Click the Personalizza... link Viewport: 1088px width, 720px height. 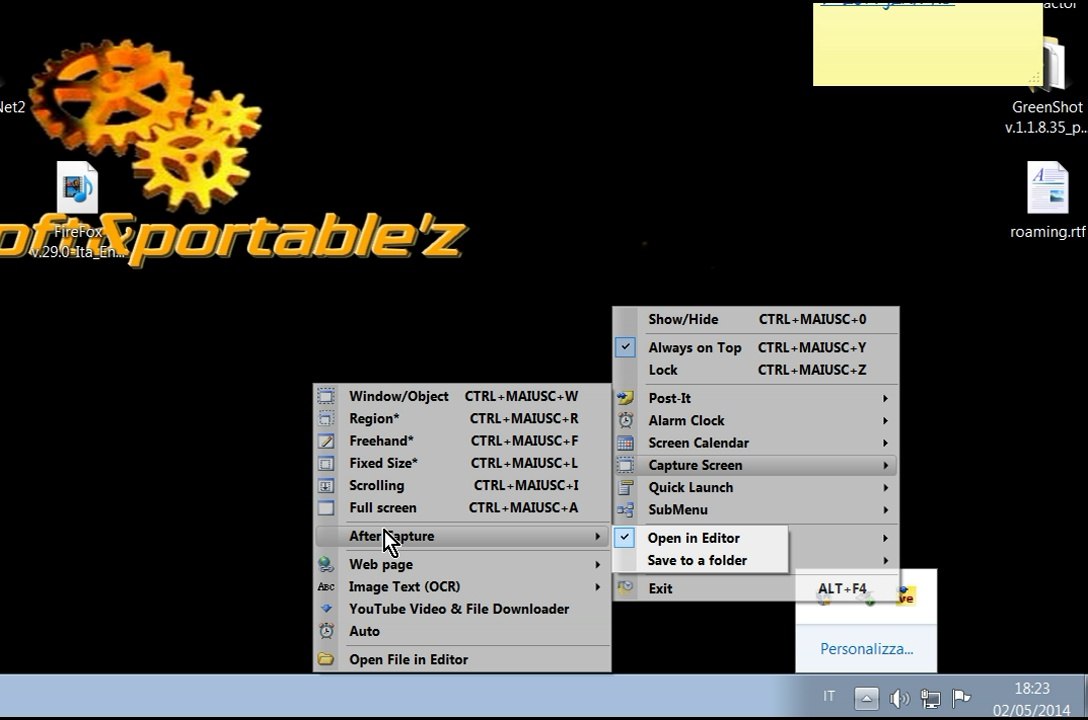tap(866, 649)
